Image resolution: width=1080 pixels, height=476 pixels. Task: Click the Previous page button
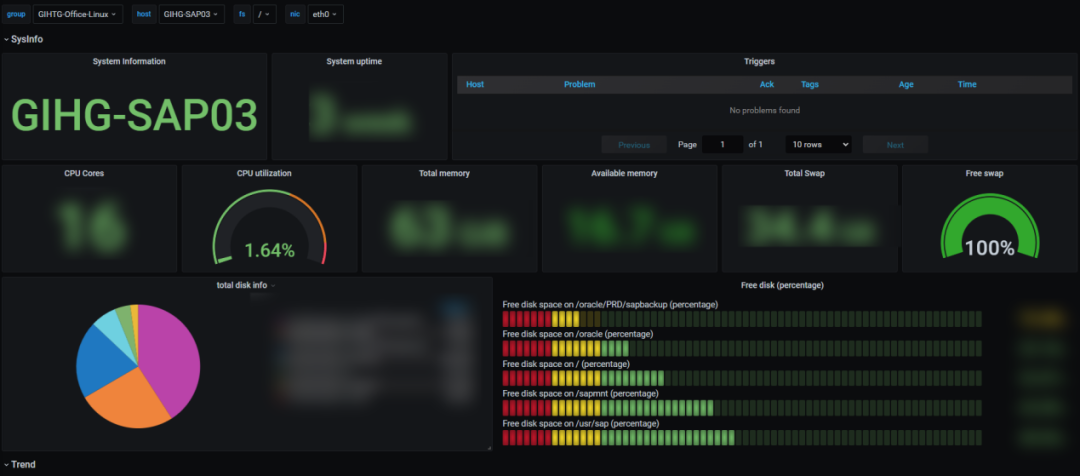click(x=634, y=145)
